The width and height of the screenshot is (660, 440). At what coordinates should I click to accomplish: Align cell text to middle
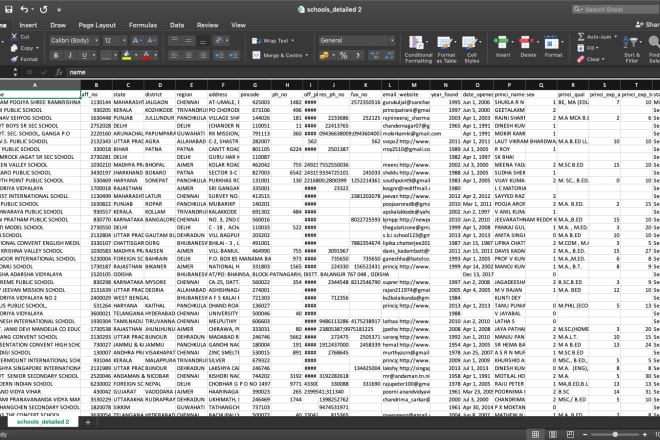(x=189, y=40)
